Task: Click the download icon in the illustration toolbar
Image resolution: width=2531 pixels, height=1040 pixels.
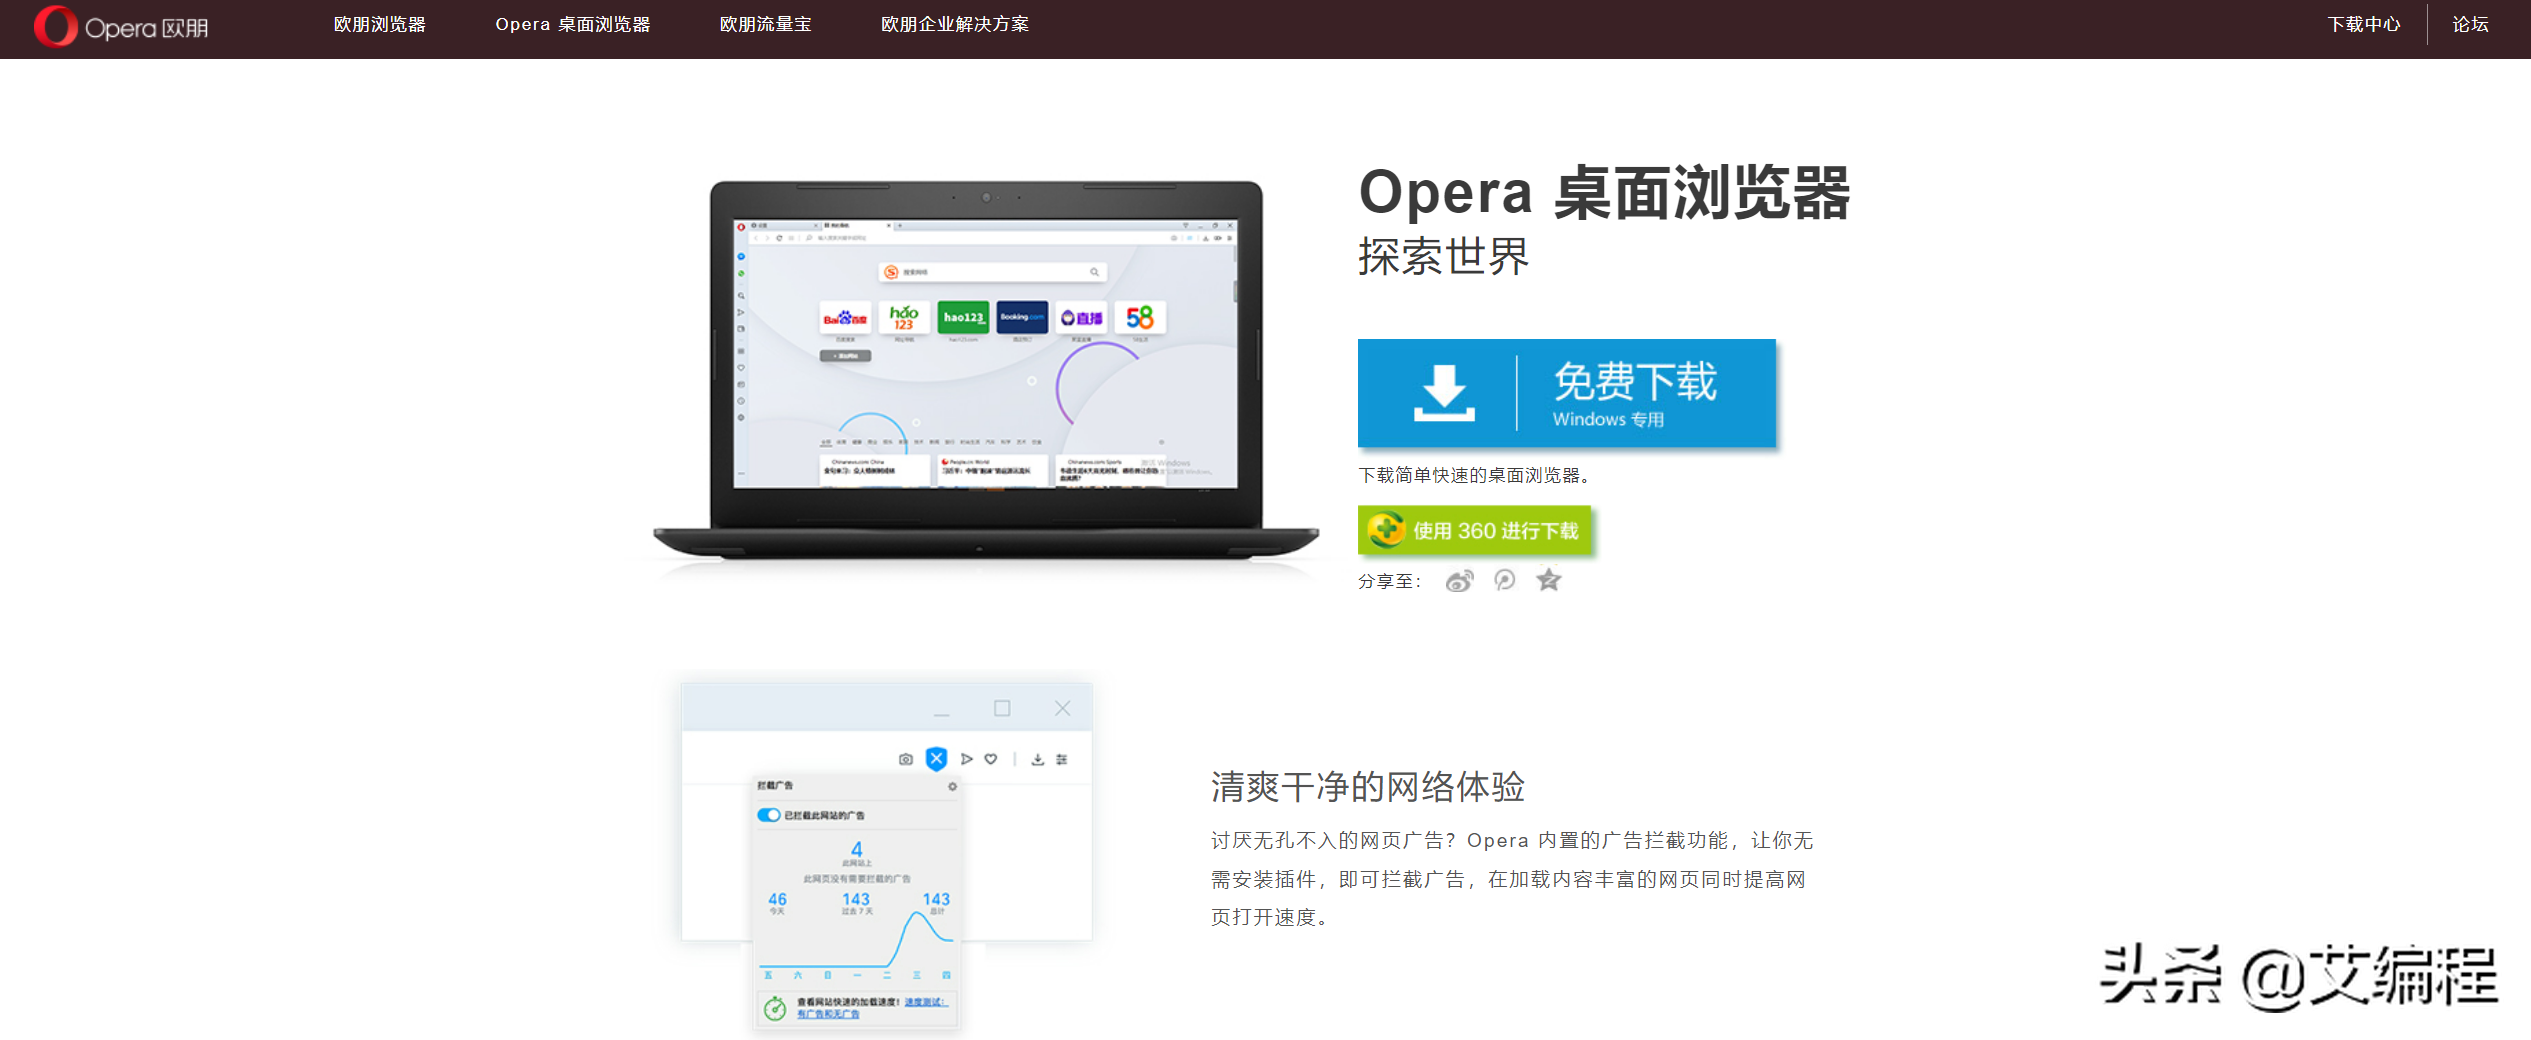Action: click(x=1038, y=759)
